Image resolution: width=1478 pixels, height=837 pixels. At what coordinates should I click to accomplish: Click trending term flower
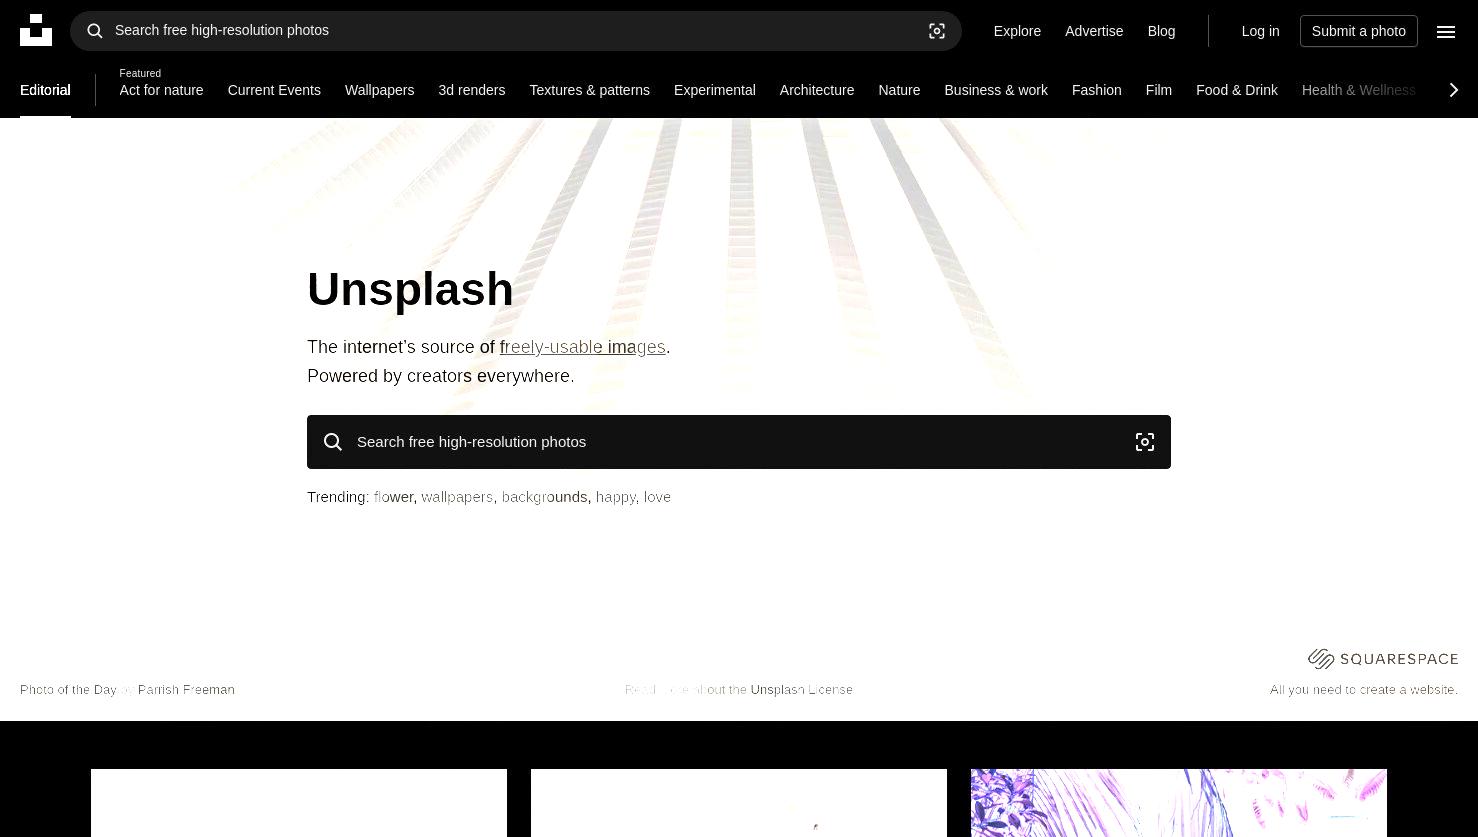coord(394,497)
